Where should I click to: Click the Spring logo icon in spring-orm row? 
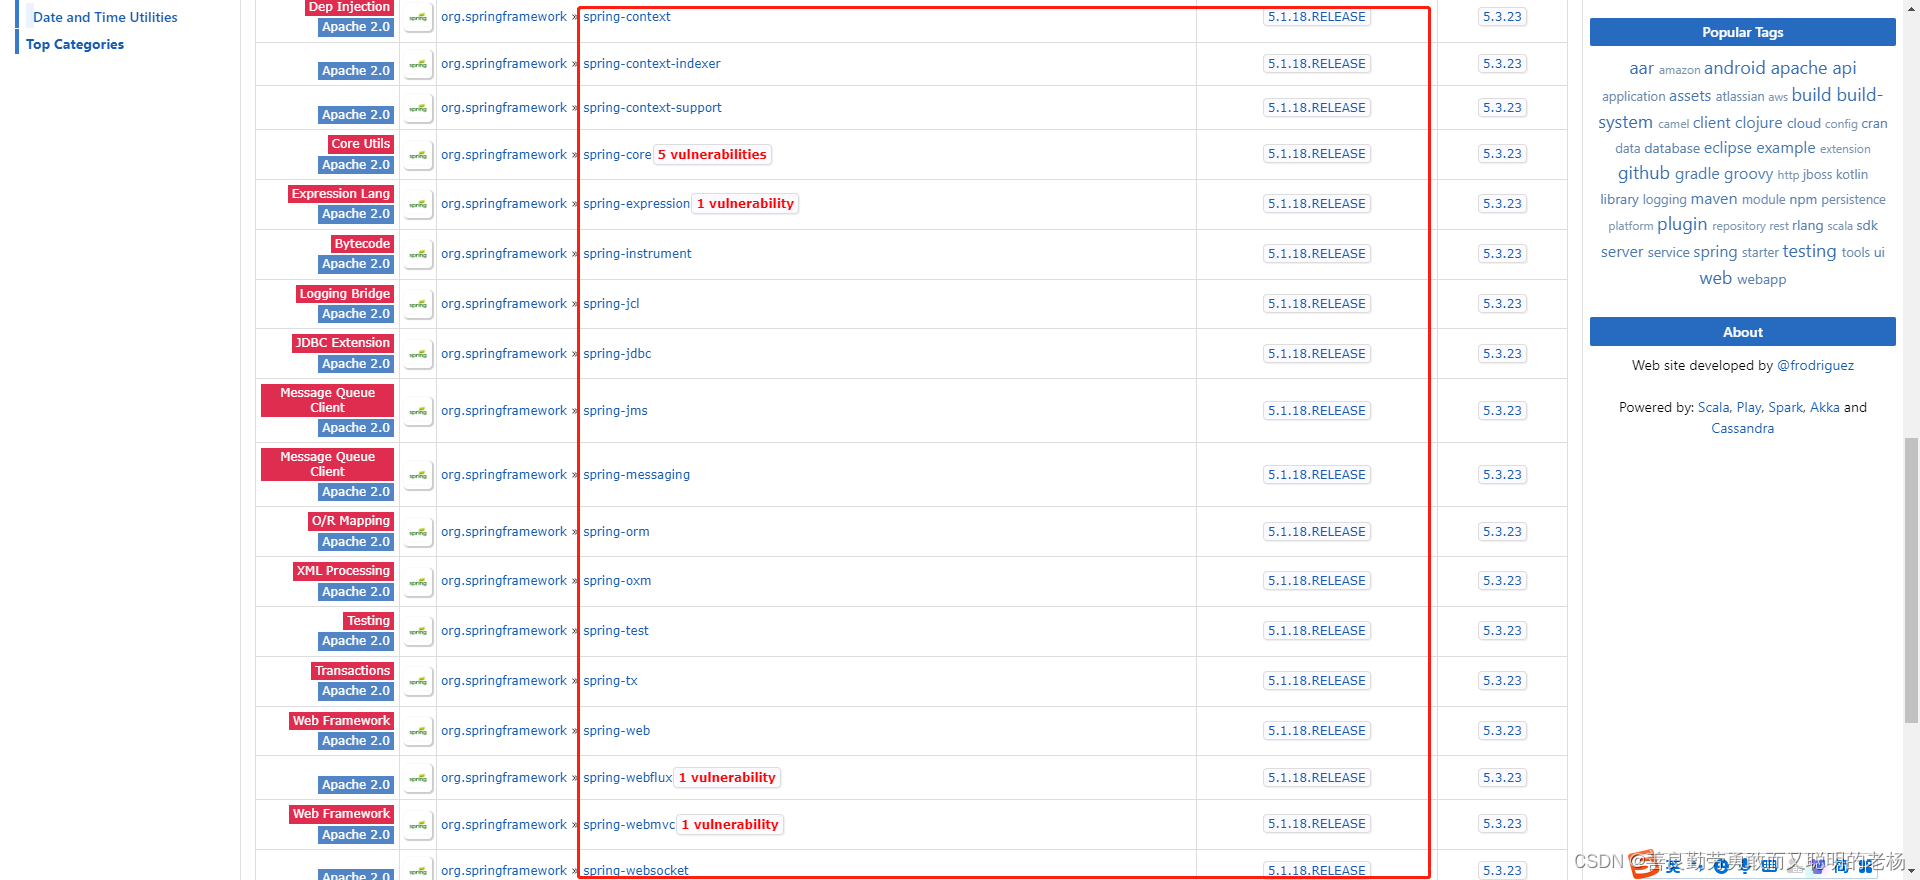coord(418,532)
